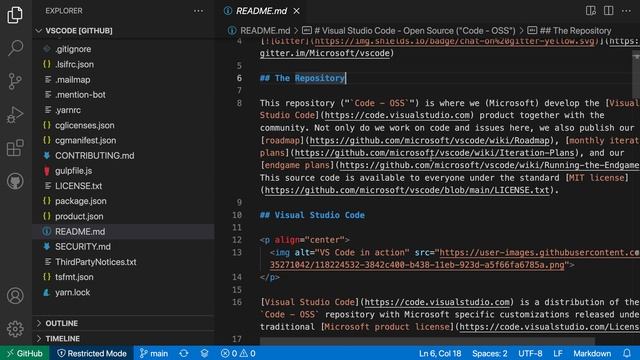Open preview to the side icon
640x360 pixels.
(591, 11)
